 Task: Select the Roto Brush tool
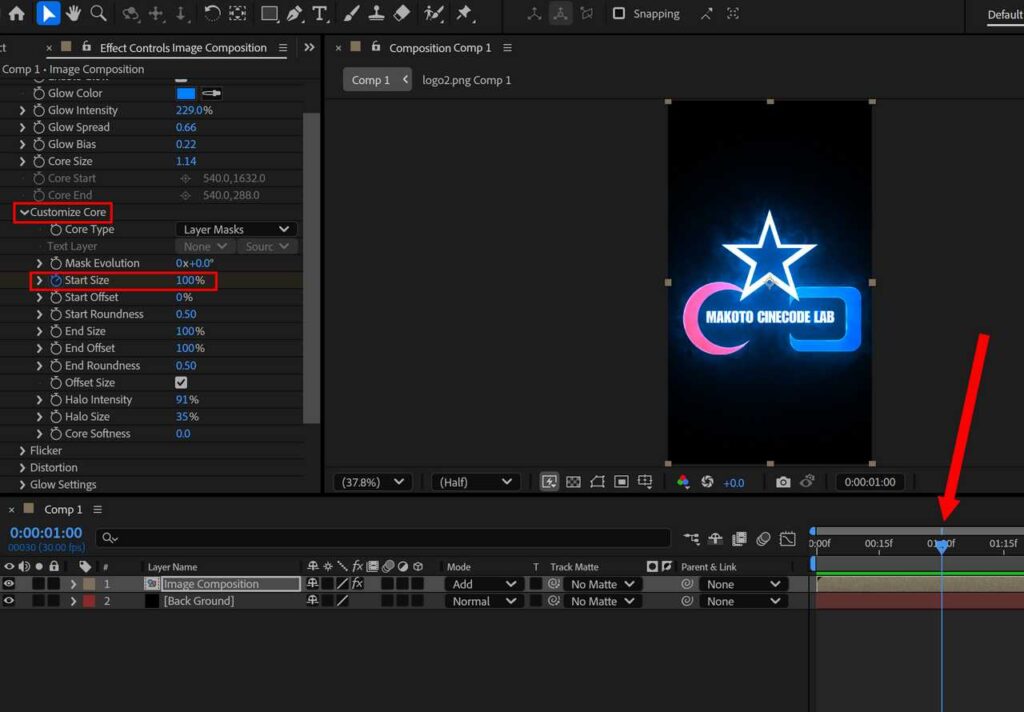coord(433,13)
